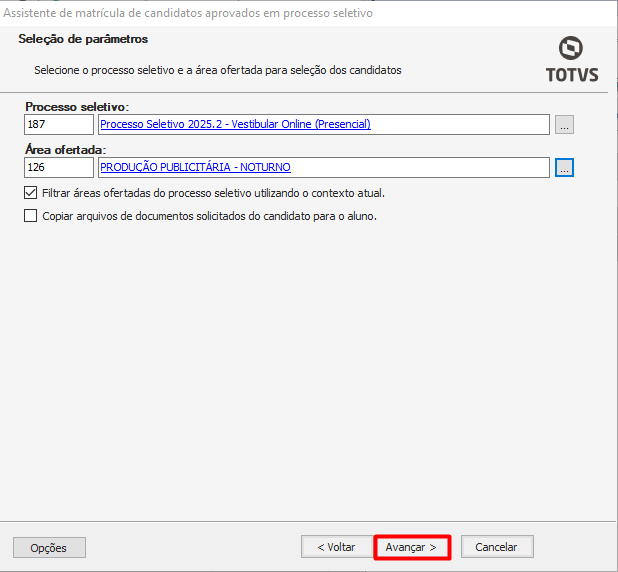The image size is (618, 572).
Task: Click the Opções button
Action: click(49, 547)
